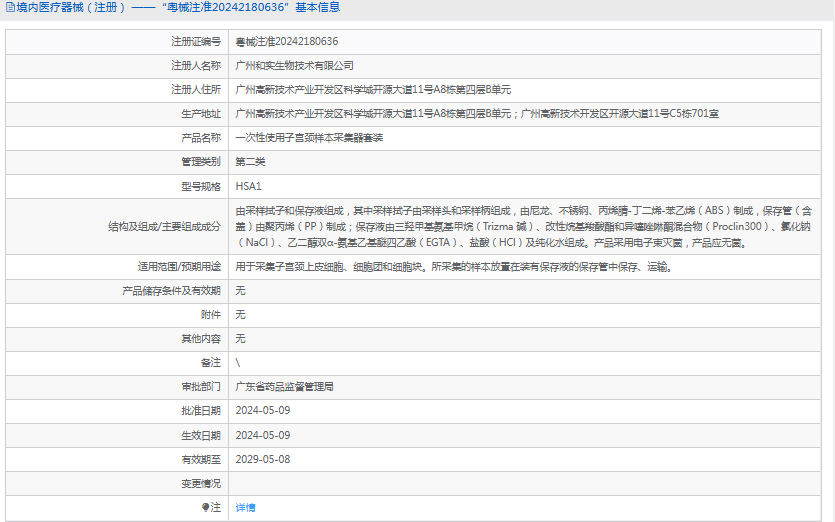Select 无 value in 产品储存条件及有效期 row
835x522 pixels.
[241, 290]
